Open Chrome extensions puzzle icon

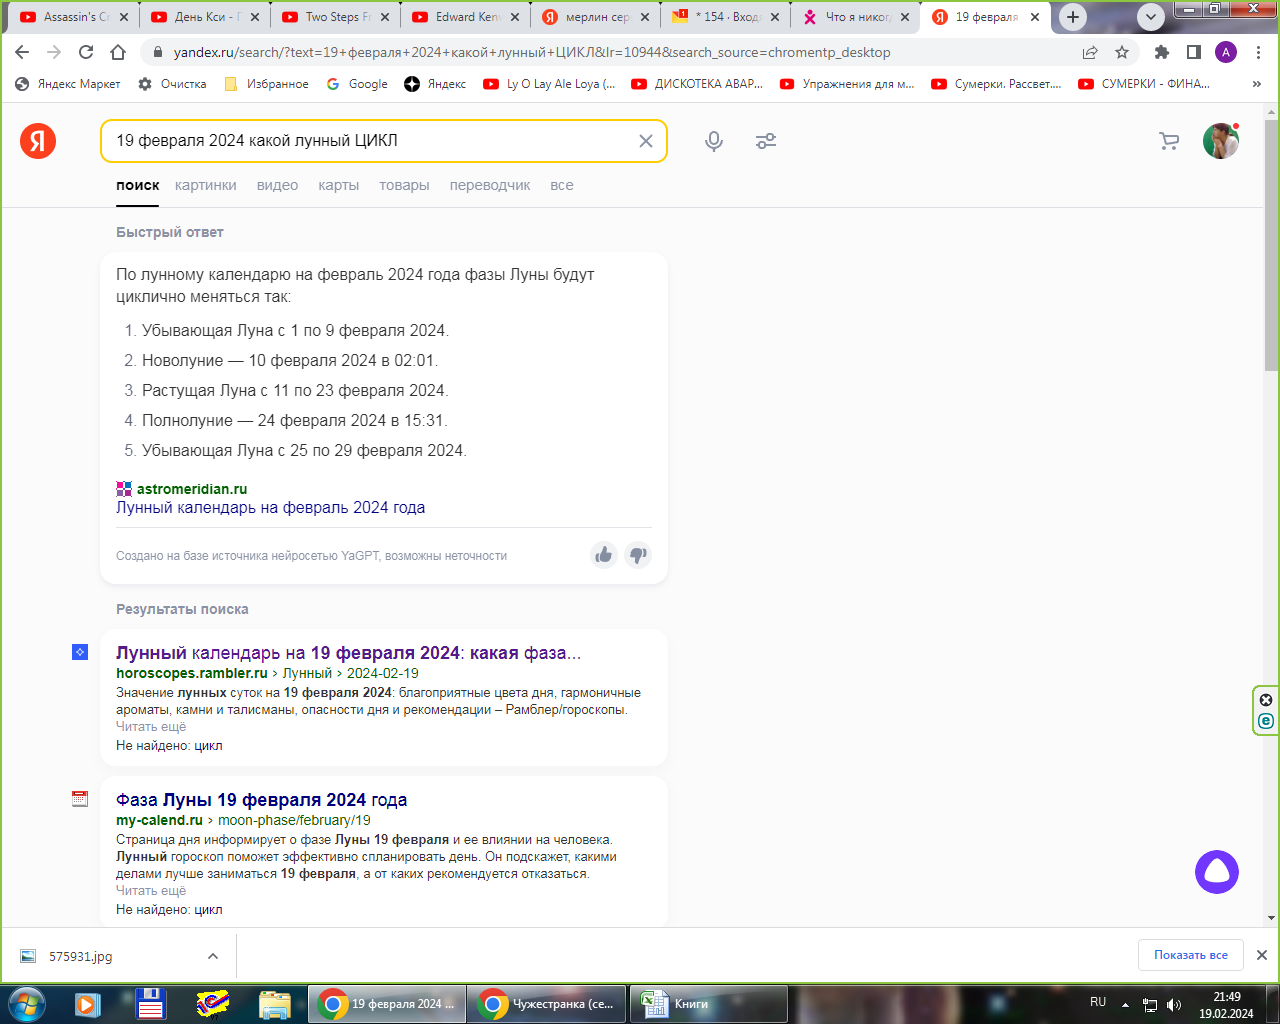pos(1161,52)
